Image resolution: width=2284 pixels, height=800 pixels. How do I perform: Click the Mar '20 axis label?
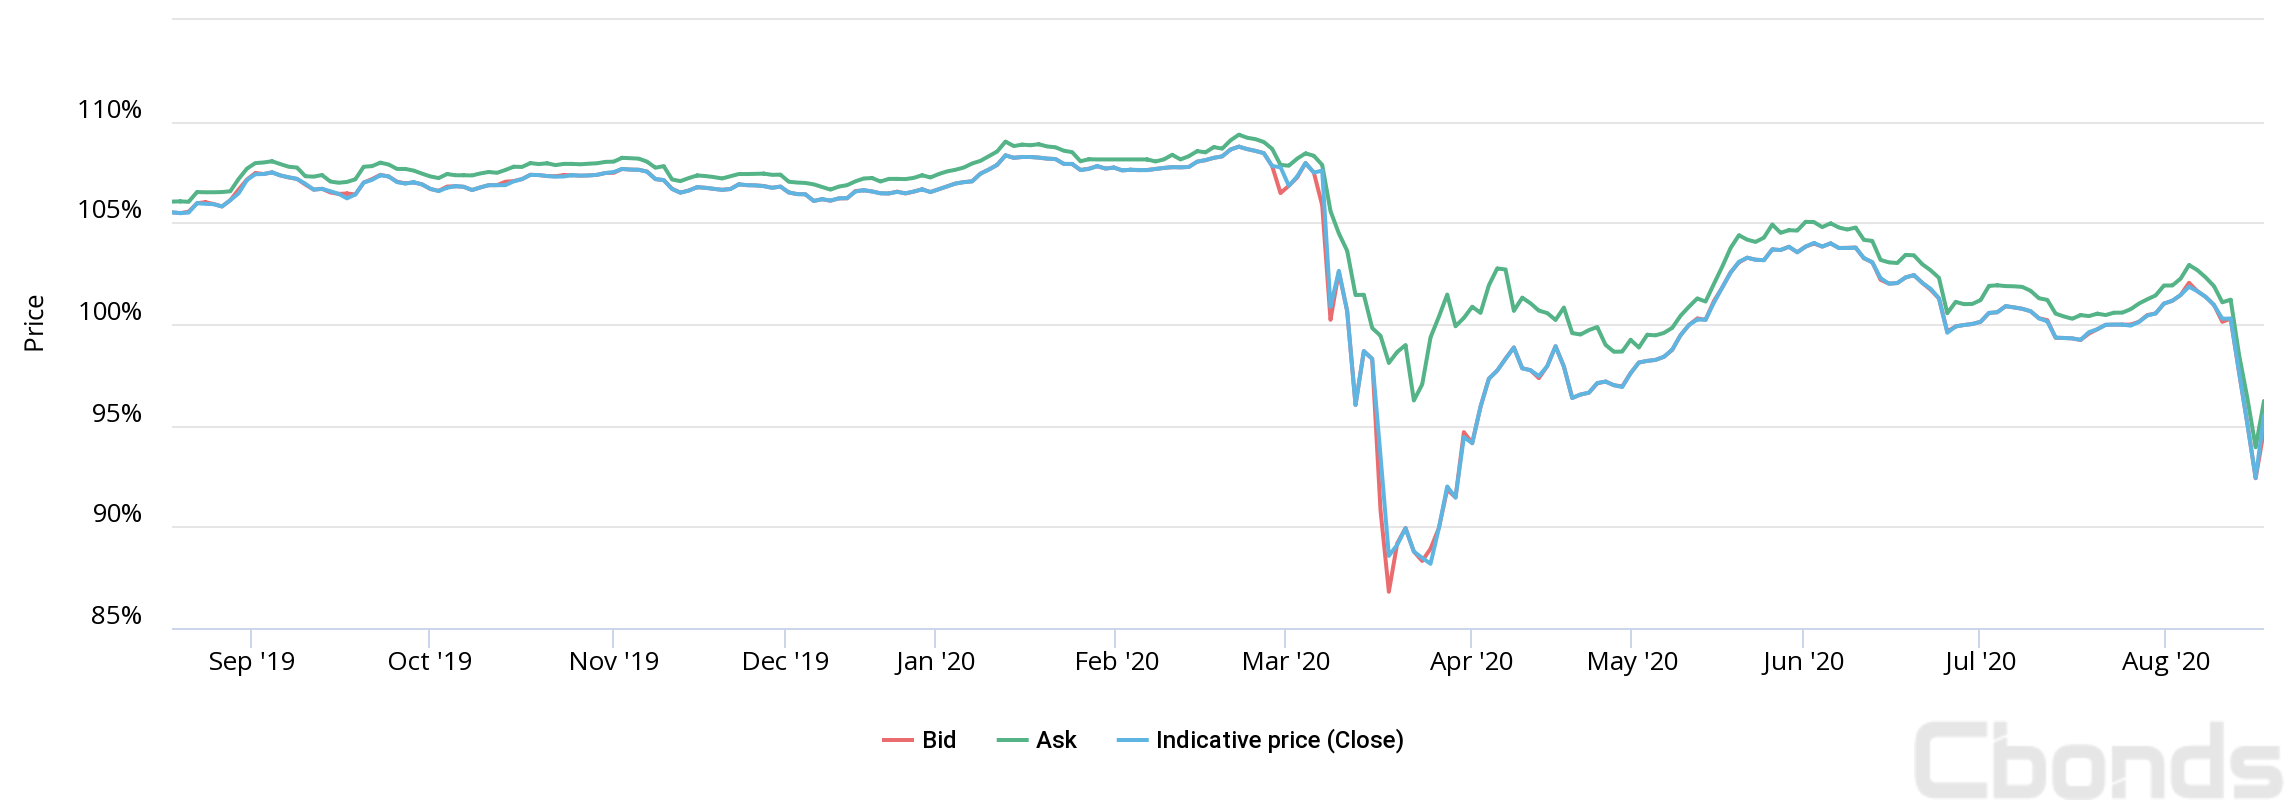[x=1285, y=661]
